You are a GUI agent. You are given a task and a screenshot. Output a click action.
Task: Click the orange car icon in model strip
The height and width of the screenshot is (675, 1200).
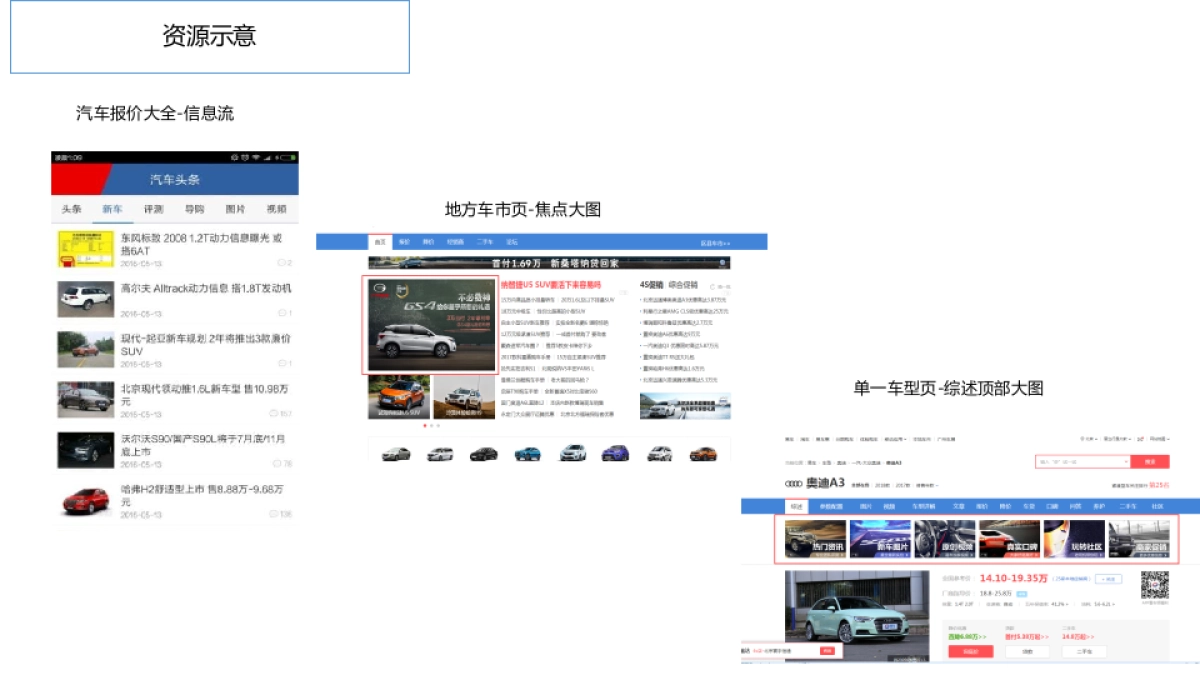tap(703, 454)
